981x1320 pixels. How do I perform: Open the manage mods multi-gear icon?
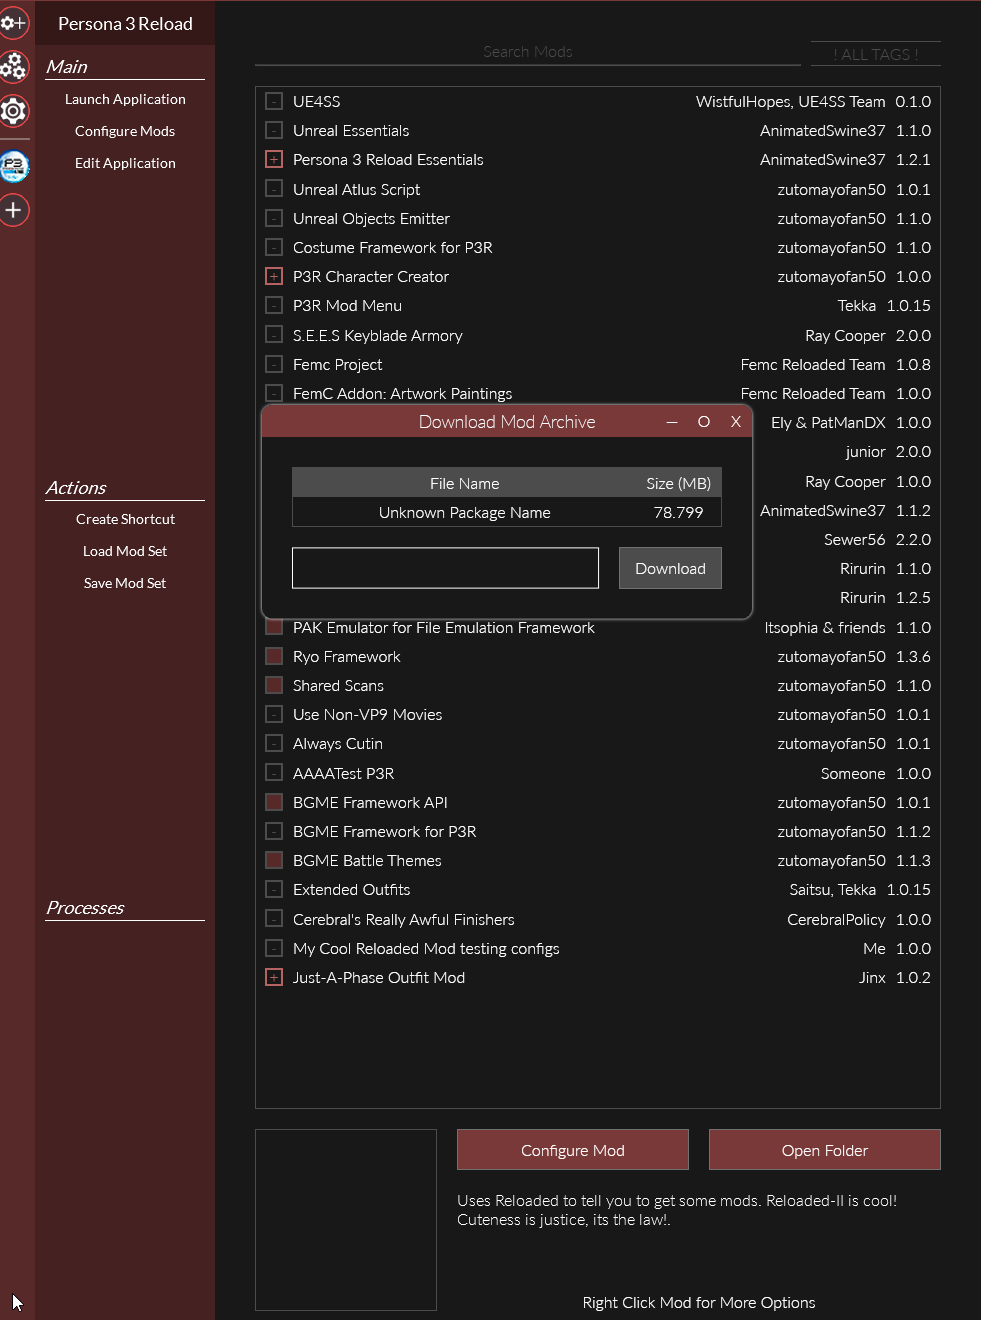point(13,66)
